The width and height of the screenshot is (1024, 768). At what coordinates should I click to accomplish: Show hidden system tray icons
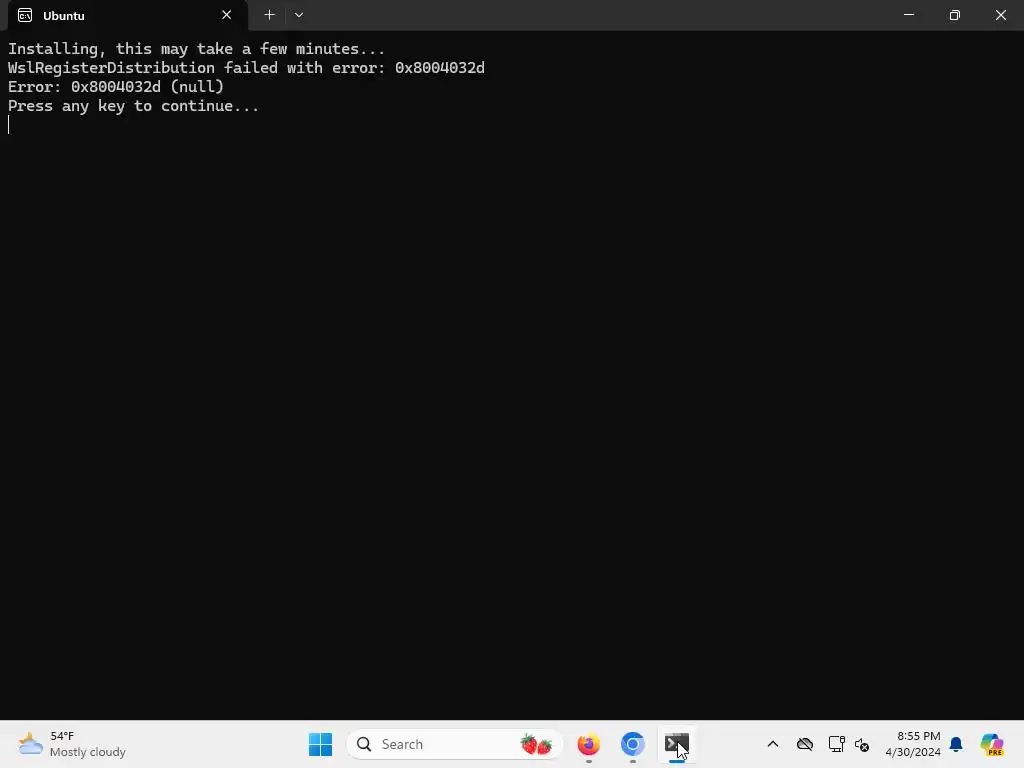[x=773, y=744]
